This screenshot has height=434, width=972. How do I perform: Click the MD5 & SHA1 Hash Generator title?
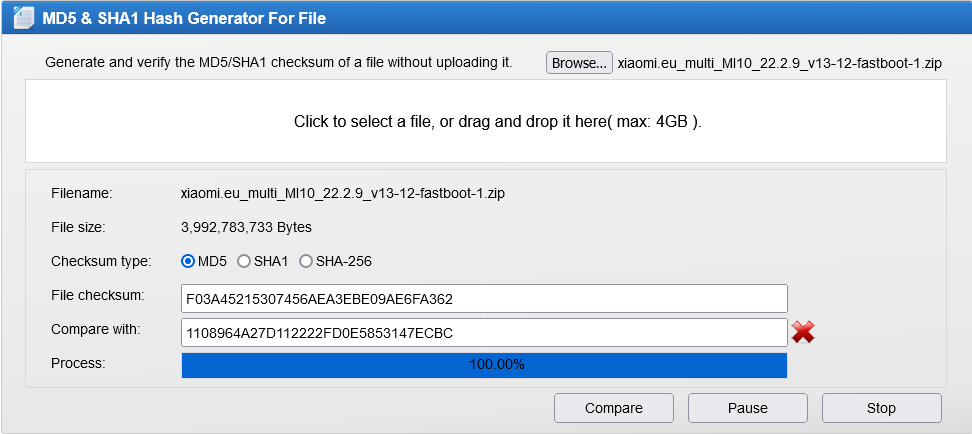coord(184,18)
